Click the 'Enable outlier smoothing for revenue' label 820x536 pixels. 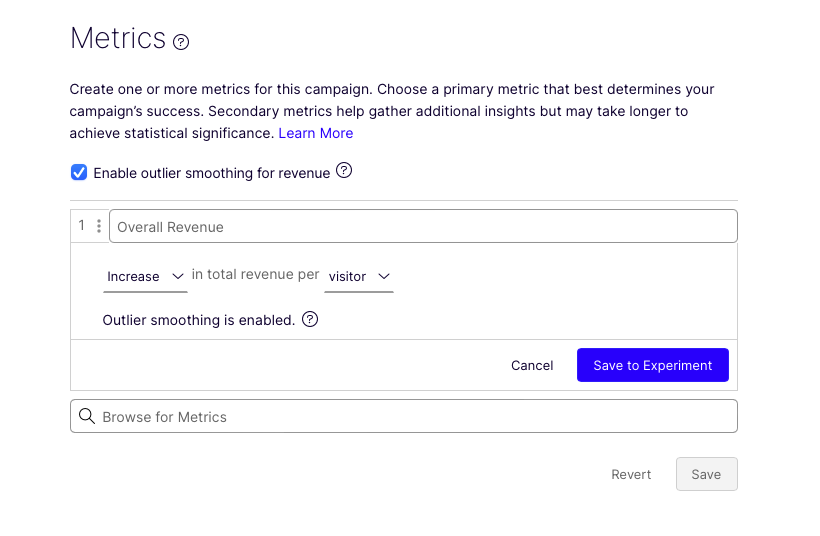[x=212, y=173]
